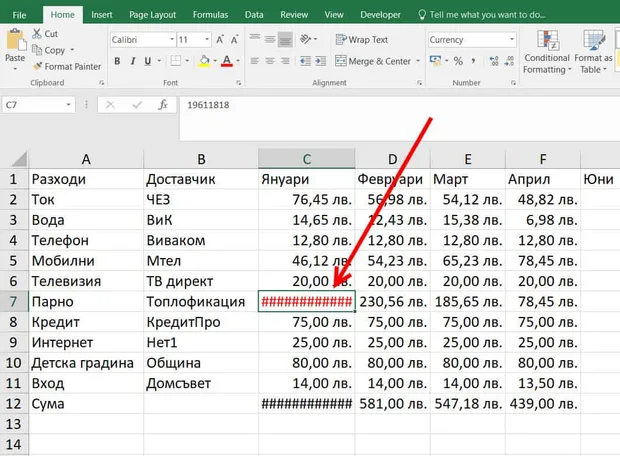Viewport: 620px width, 456px height.
Task: Click Decrease Decimal icon
Action: (x=509, y=61)
